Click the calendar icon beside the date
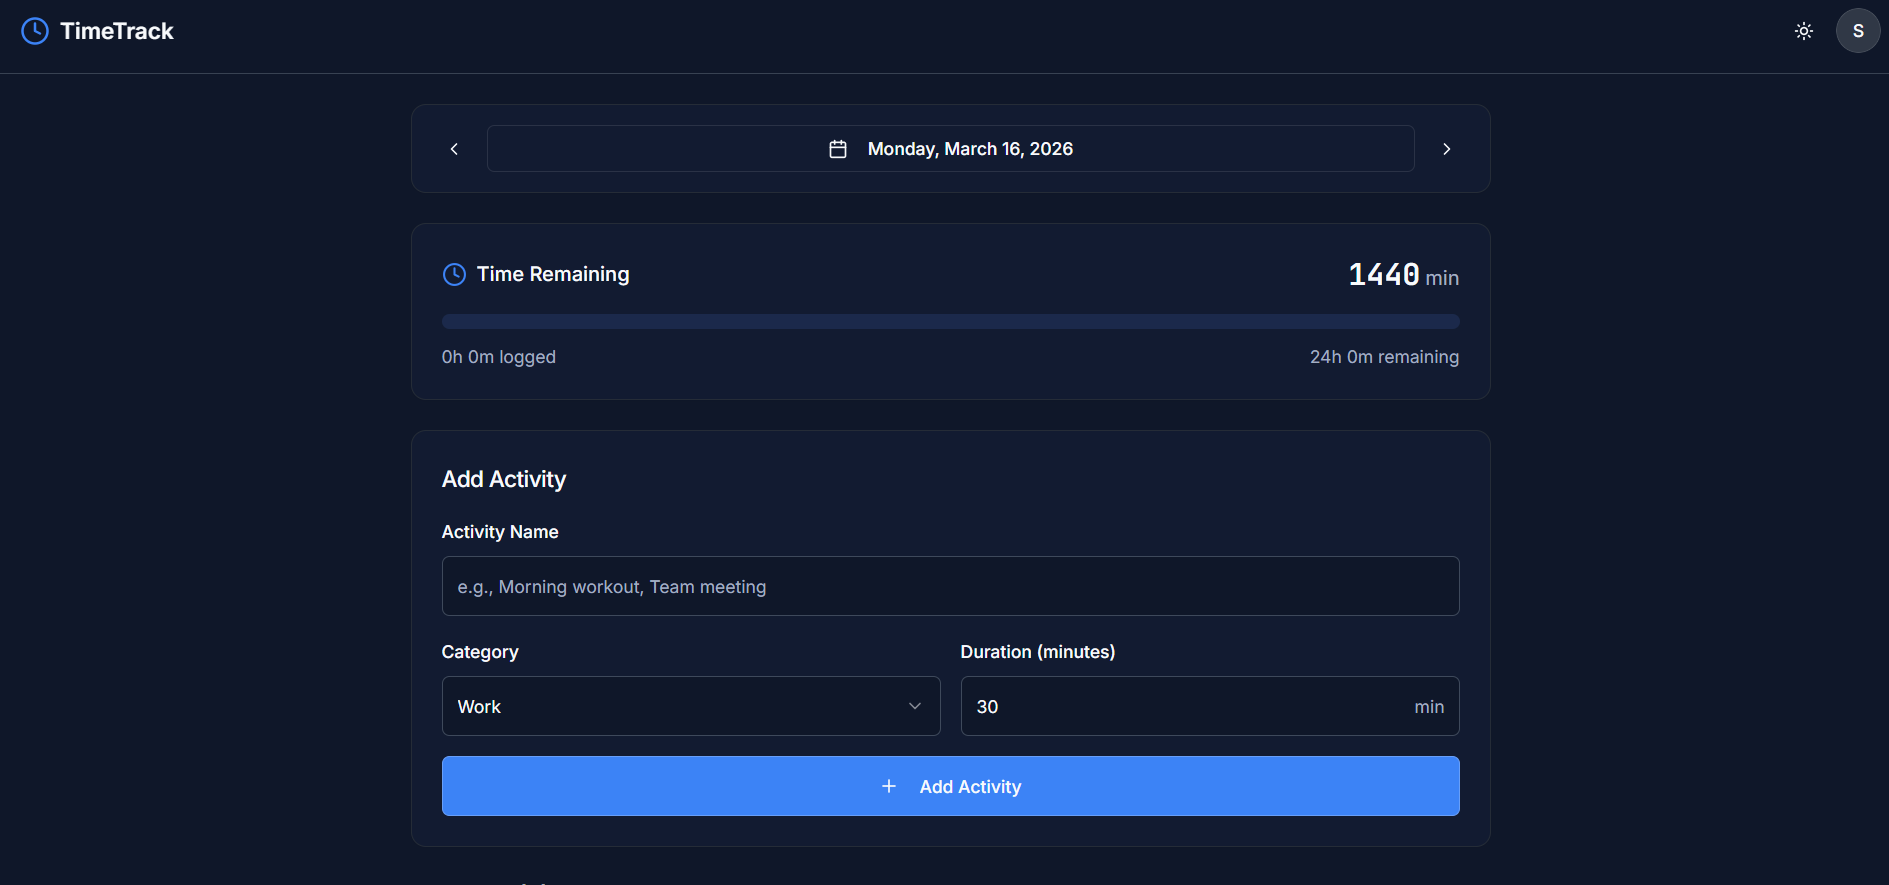 tap(838, 149)
